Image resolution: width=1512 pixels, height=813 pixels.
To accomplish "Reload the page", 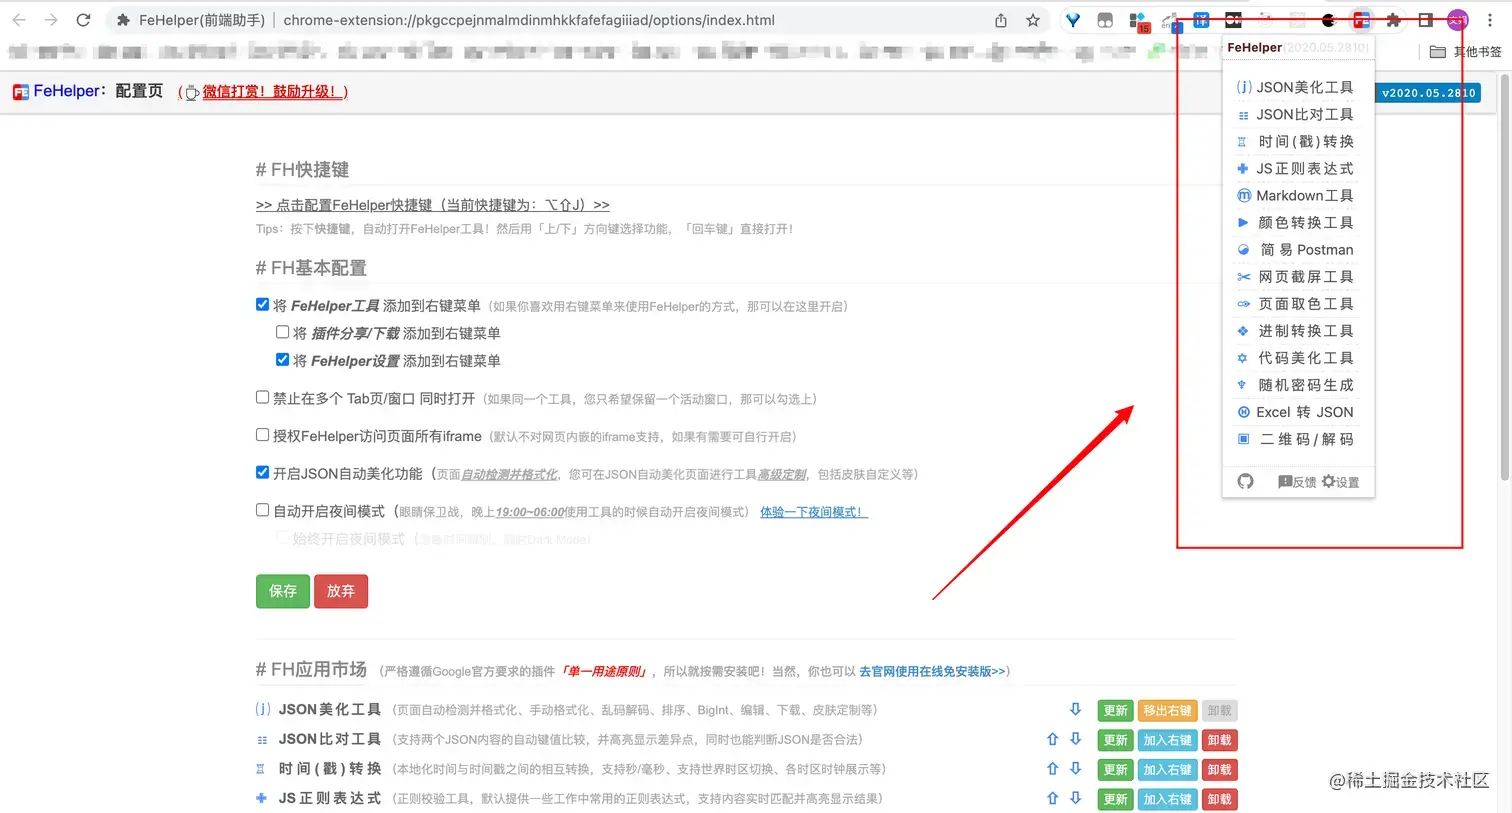I will pyautogui.click(x=83, y=20).
